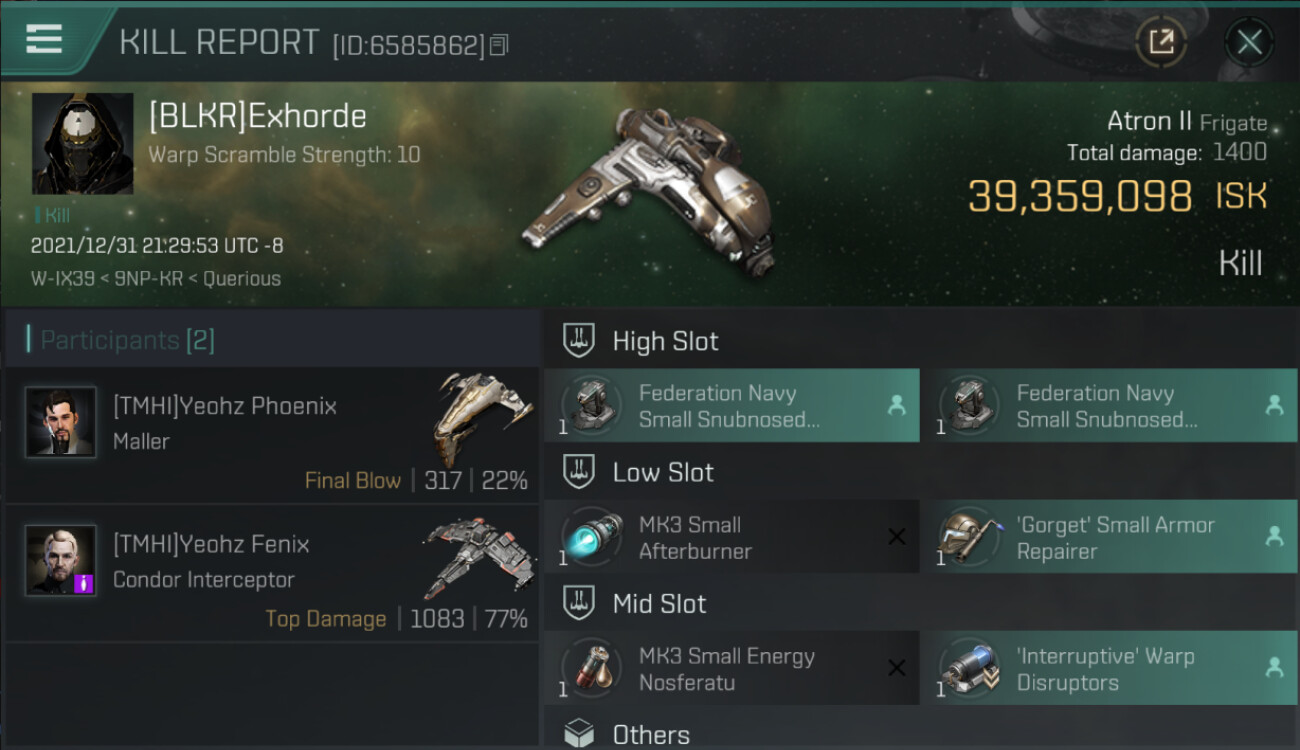Copy the kill report ID

(499, 45)
